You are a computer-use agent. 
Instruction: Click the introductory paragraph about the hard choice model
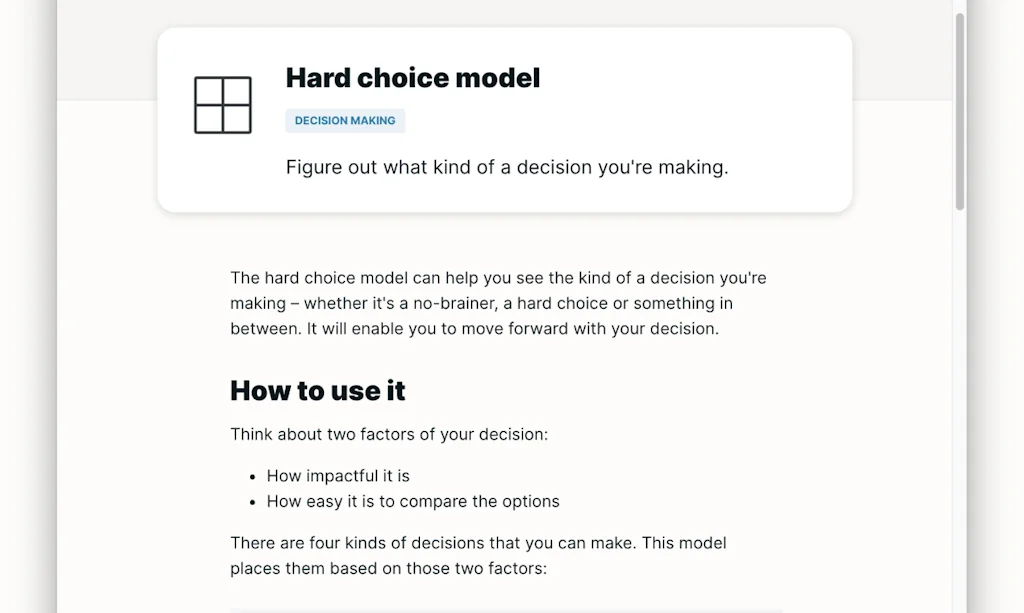498,303
